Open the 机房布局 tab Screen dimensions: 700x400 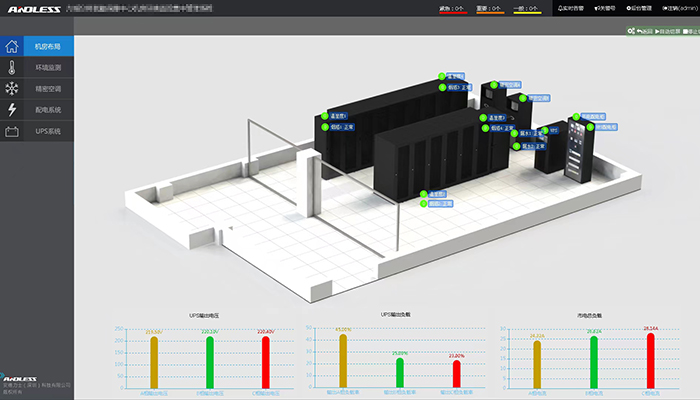(x=48, y=47)
